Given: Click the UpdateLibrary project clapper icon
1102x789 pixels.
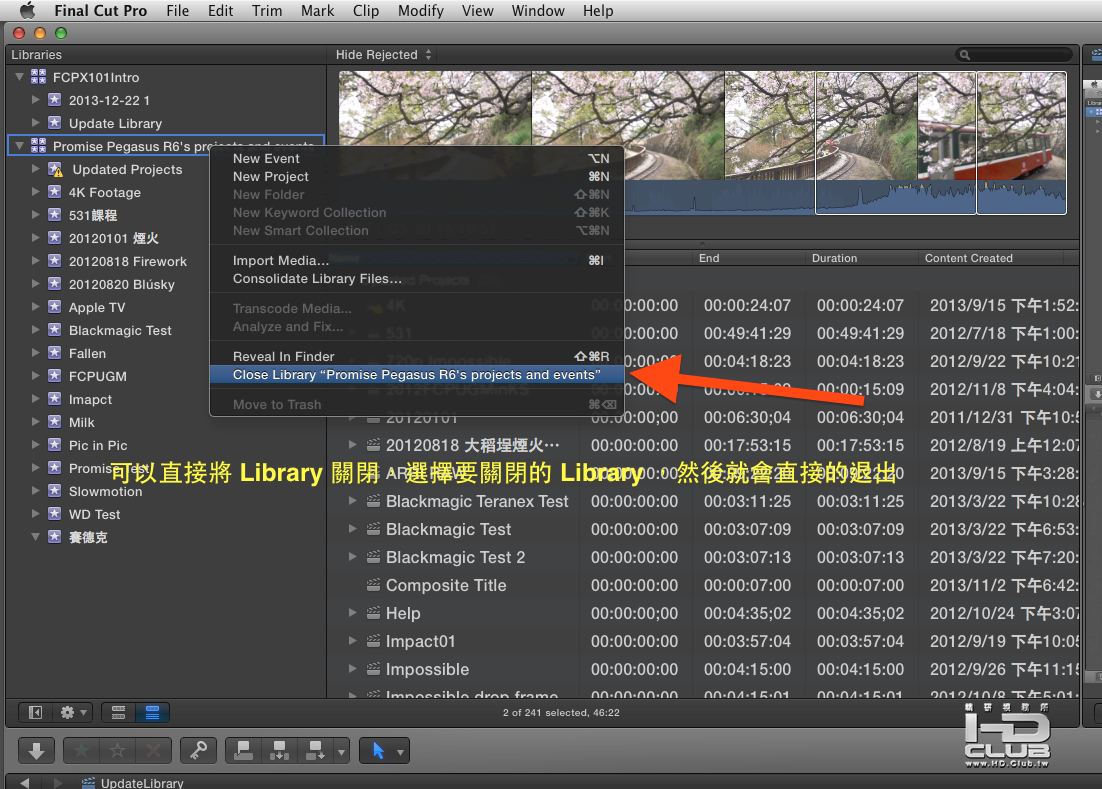Looking at the screenshot, I should [89, 783].
